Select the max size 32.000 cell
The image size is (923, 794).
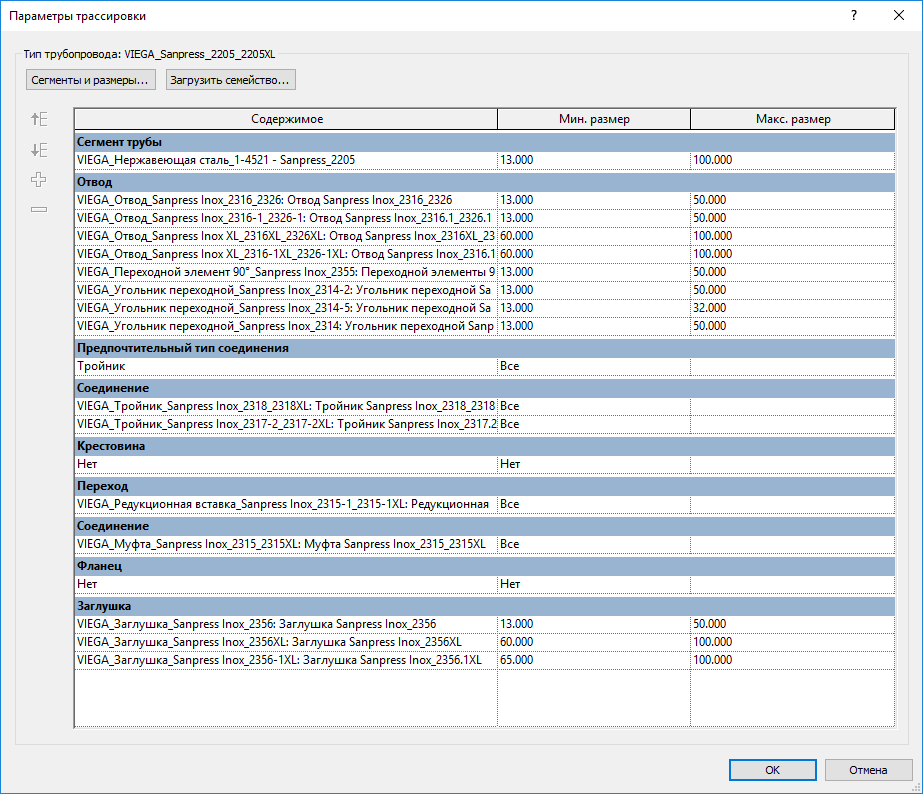pyautogui.click(x=792, y=308)
